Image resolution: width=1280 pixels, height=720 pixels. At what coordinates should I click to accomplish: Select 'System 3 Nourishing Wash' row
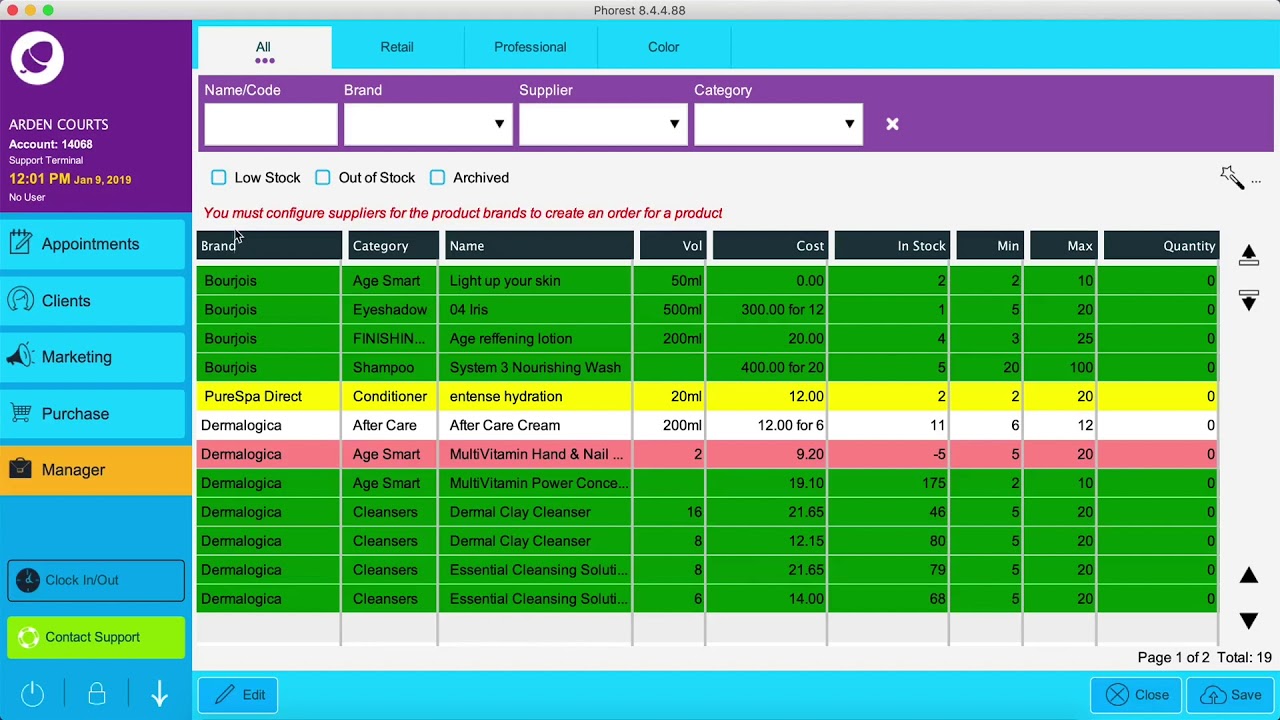coord(707,368)
